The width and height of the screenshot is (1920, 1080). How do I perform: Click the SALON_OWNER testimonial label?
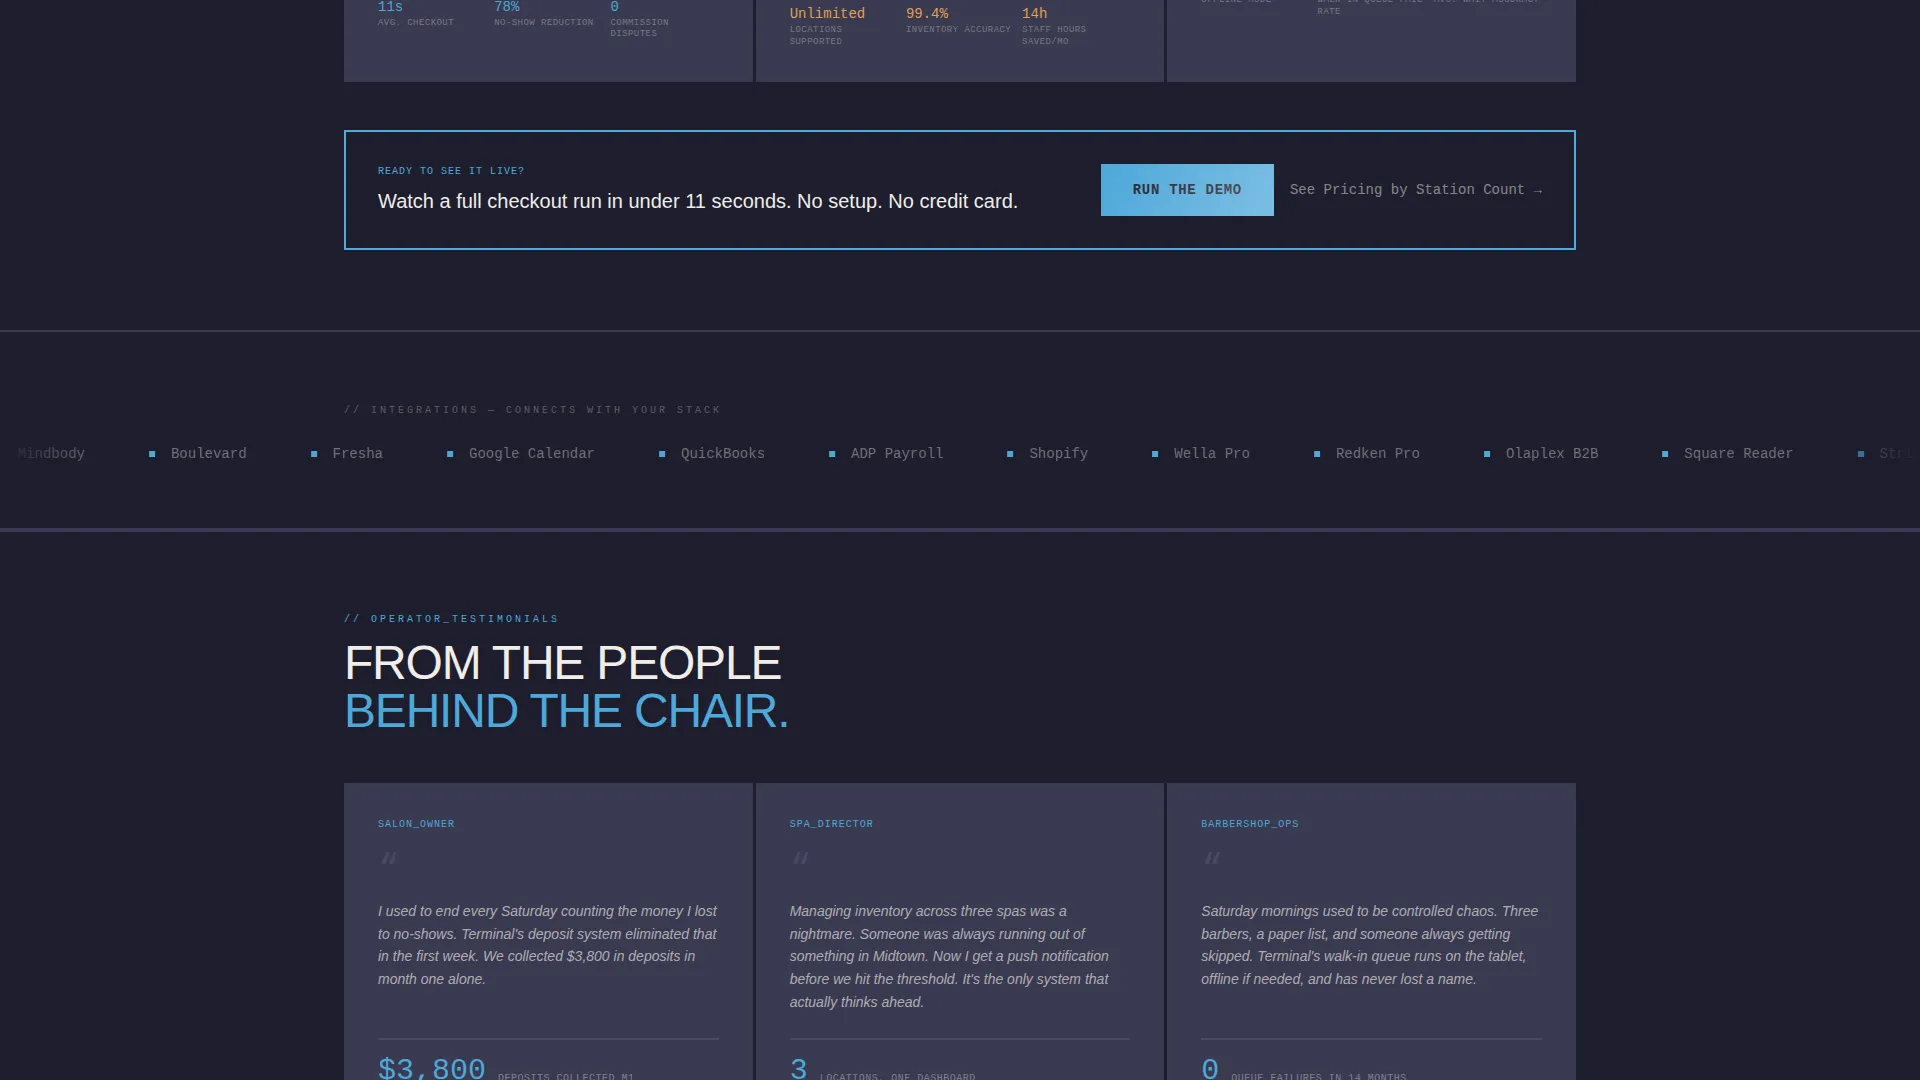click(416, 824)
